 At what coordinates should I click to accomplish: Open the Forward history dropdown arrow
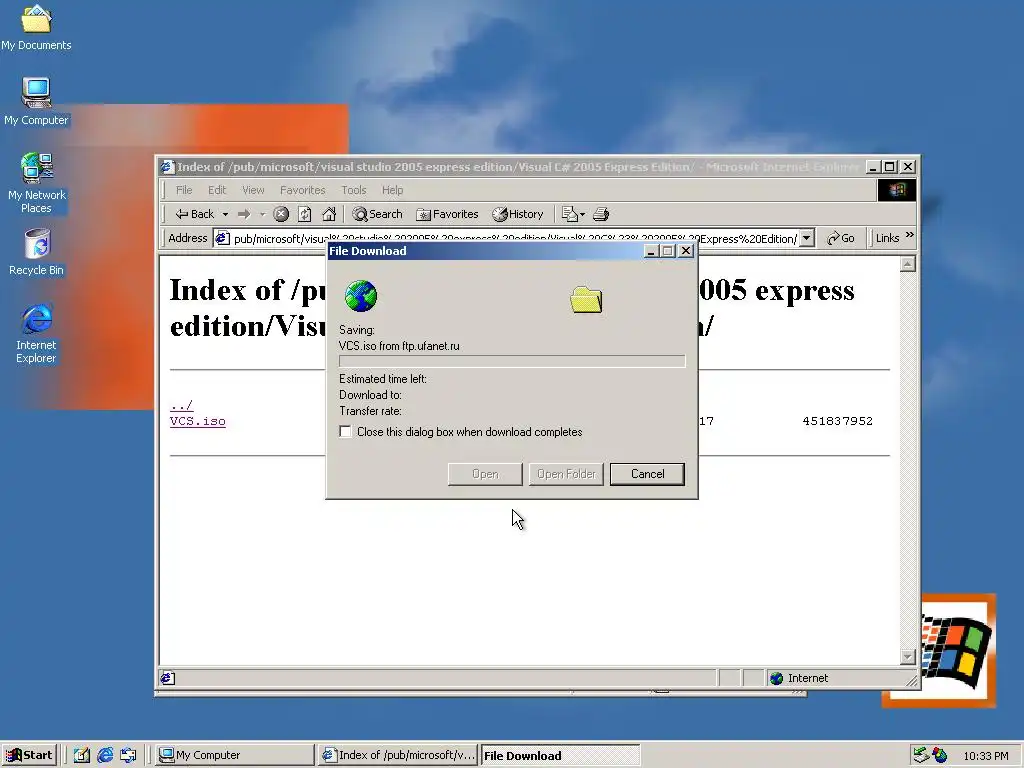click(263, 214)
